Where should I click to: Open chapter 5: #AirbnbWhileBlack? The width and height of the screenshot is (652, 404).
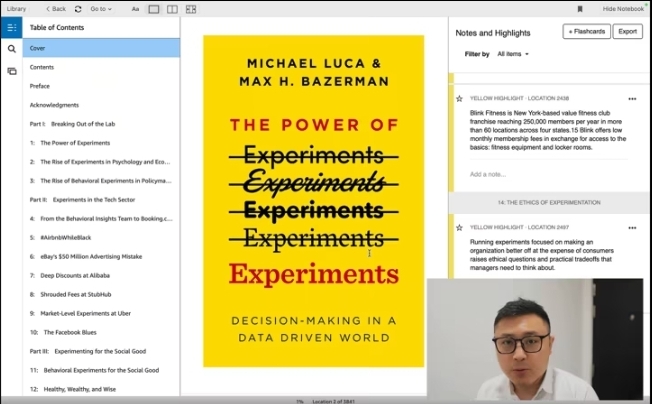(101, 237)
